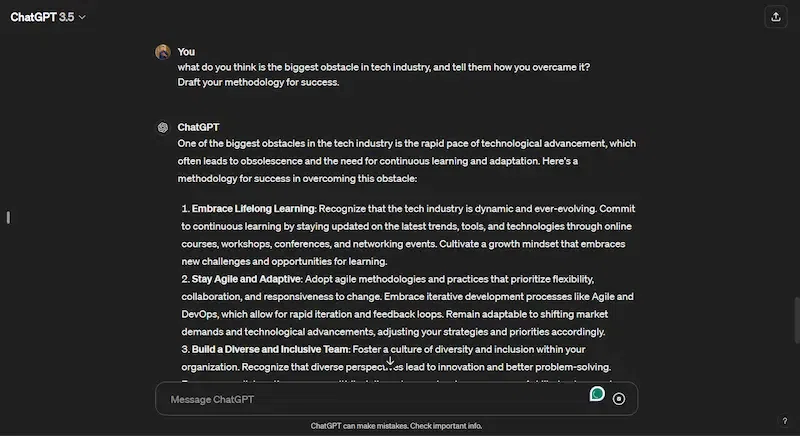Click the ChatGPT logo icon beside response

162,128
